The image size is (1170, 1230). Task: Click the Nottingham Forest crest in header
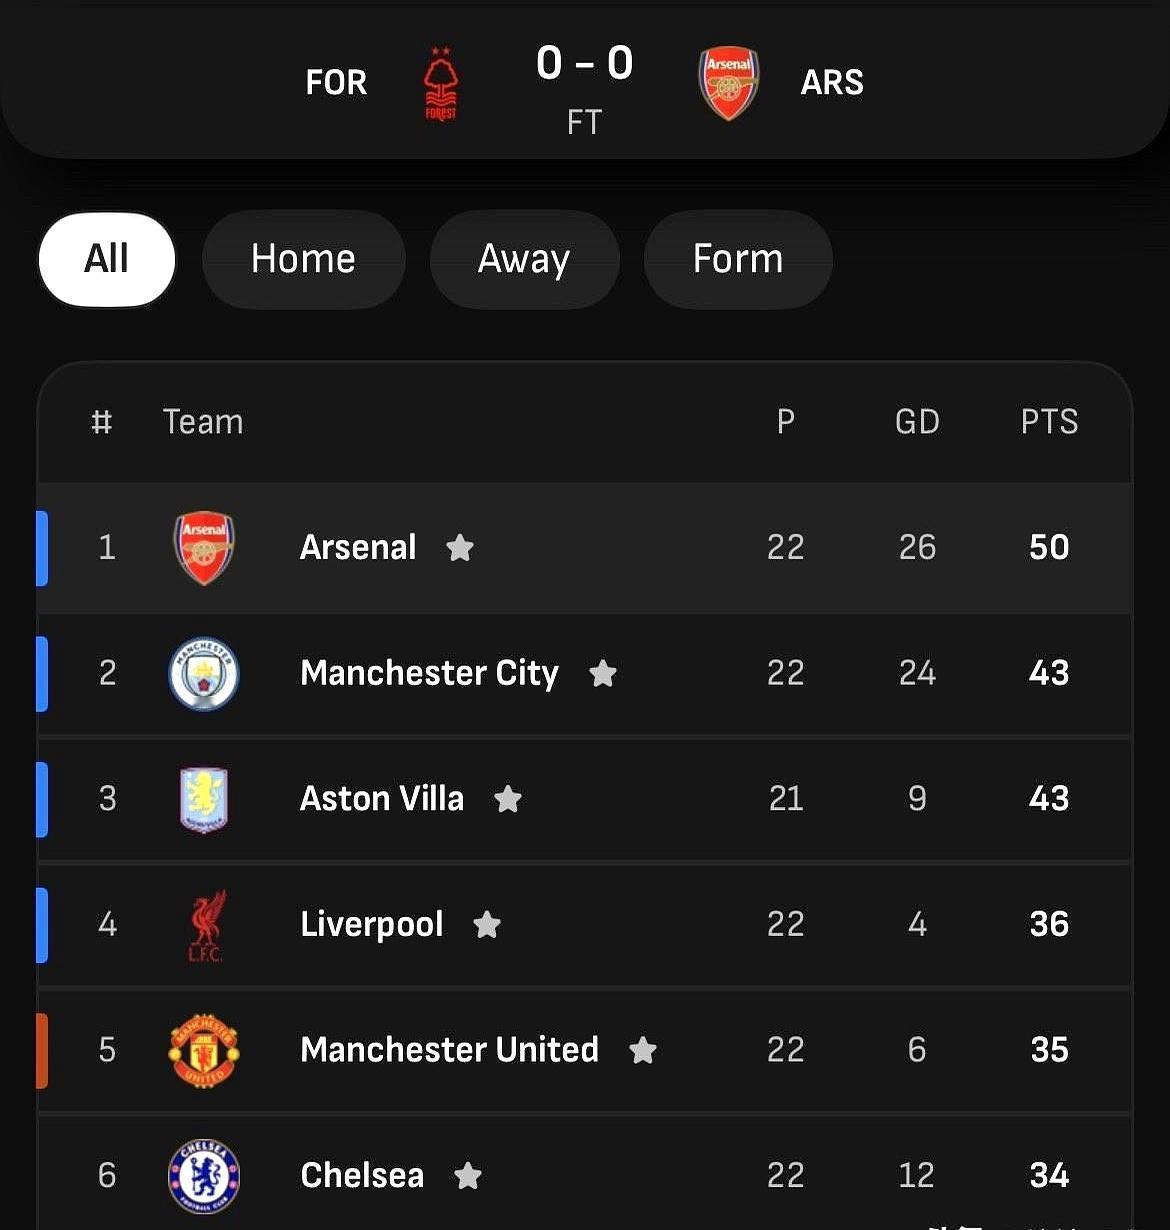[x=440, y=84]
